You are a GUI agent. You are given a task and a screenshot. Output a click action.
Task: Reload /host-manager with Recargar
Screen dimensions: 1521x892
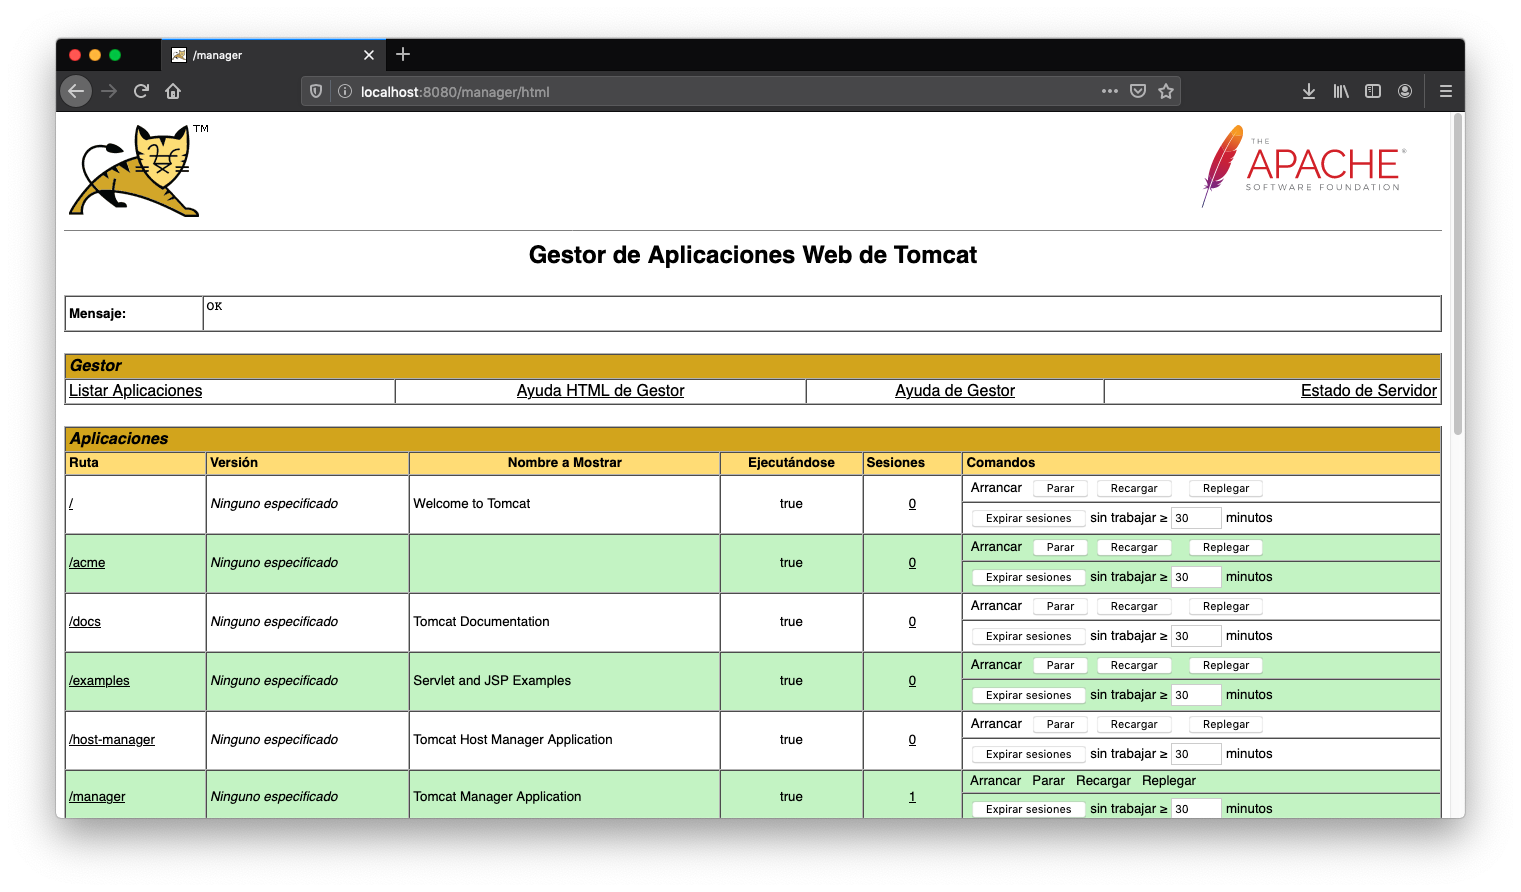click(x=1134, y=725)
